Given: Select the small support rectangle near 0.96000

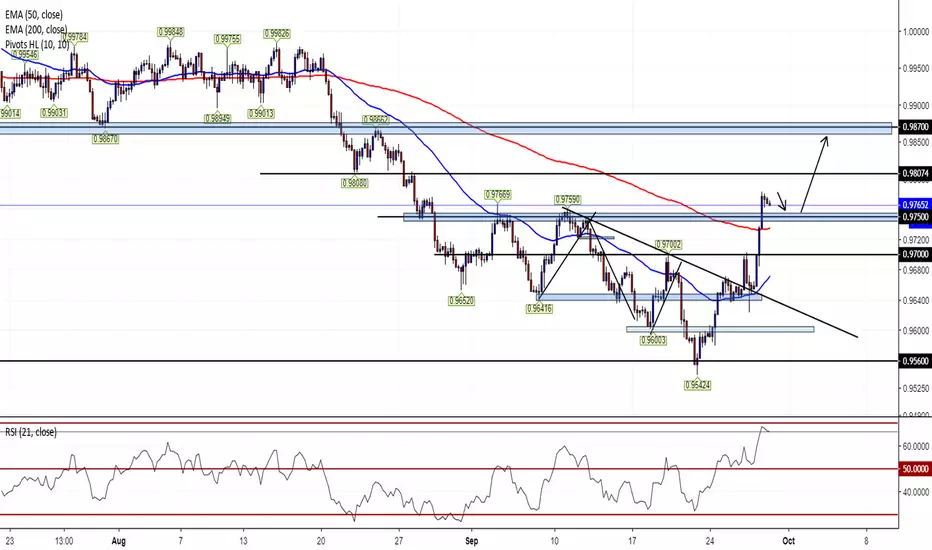Looking at the screenshot, I should (720, 329).
